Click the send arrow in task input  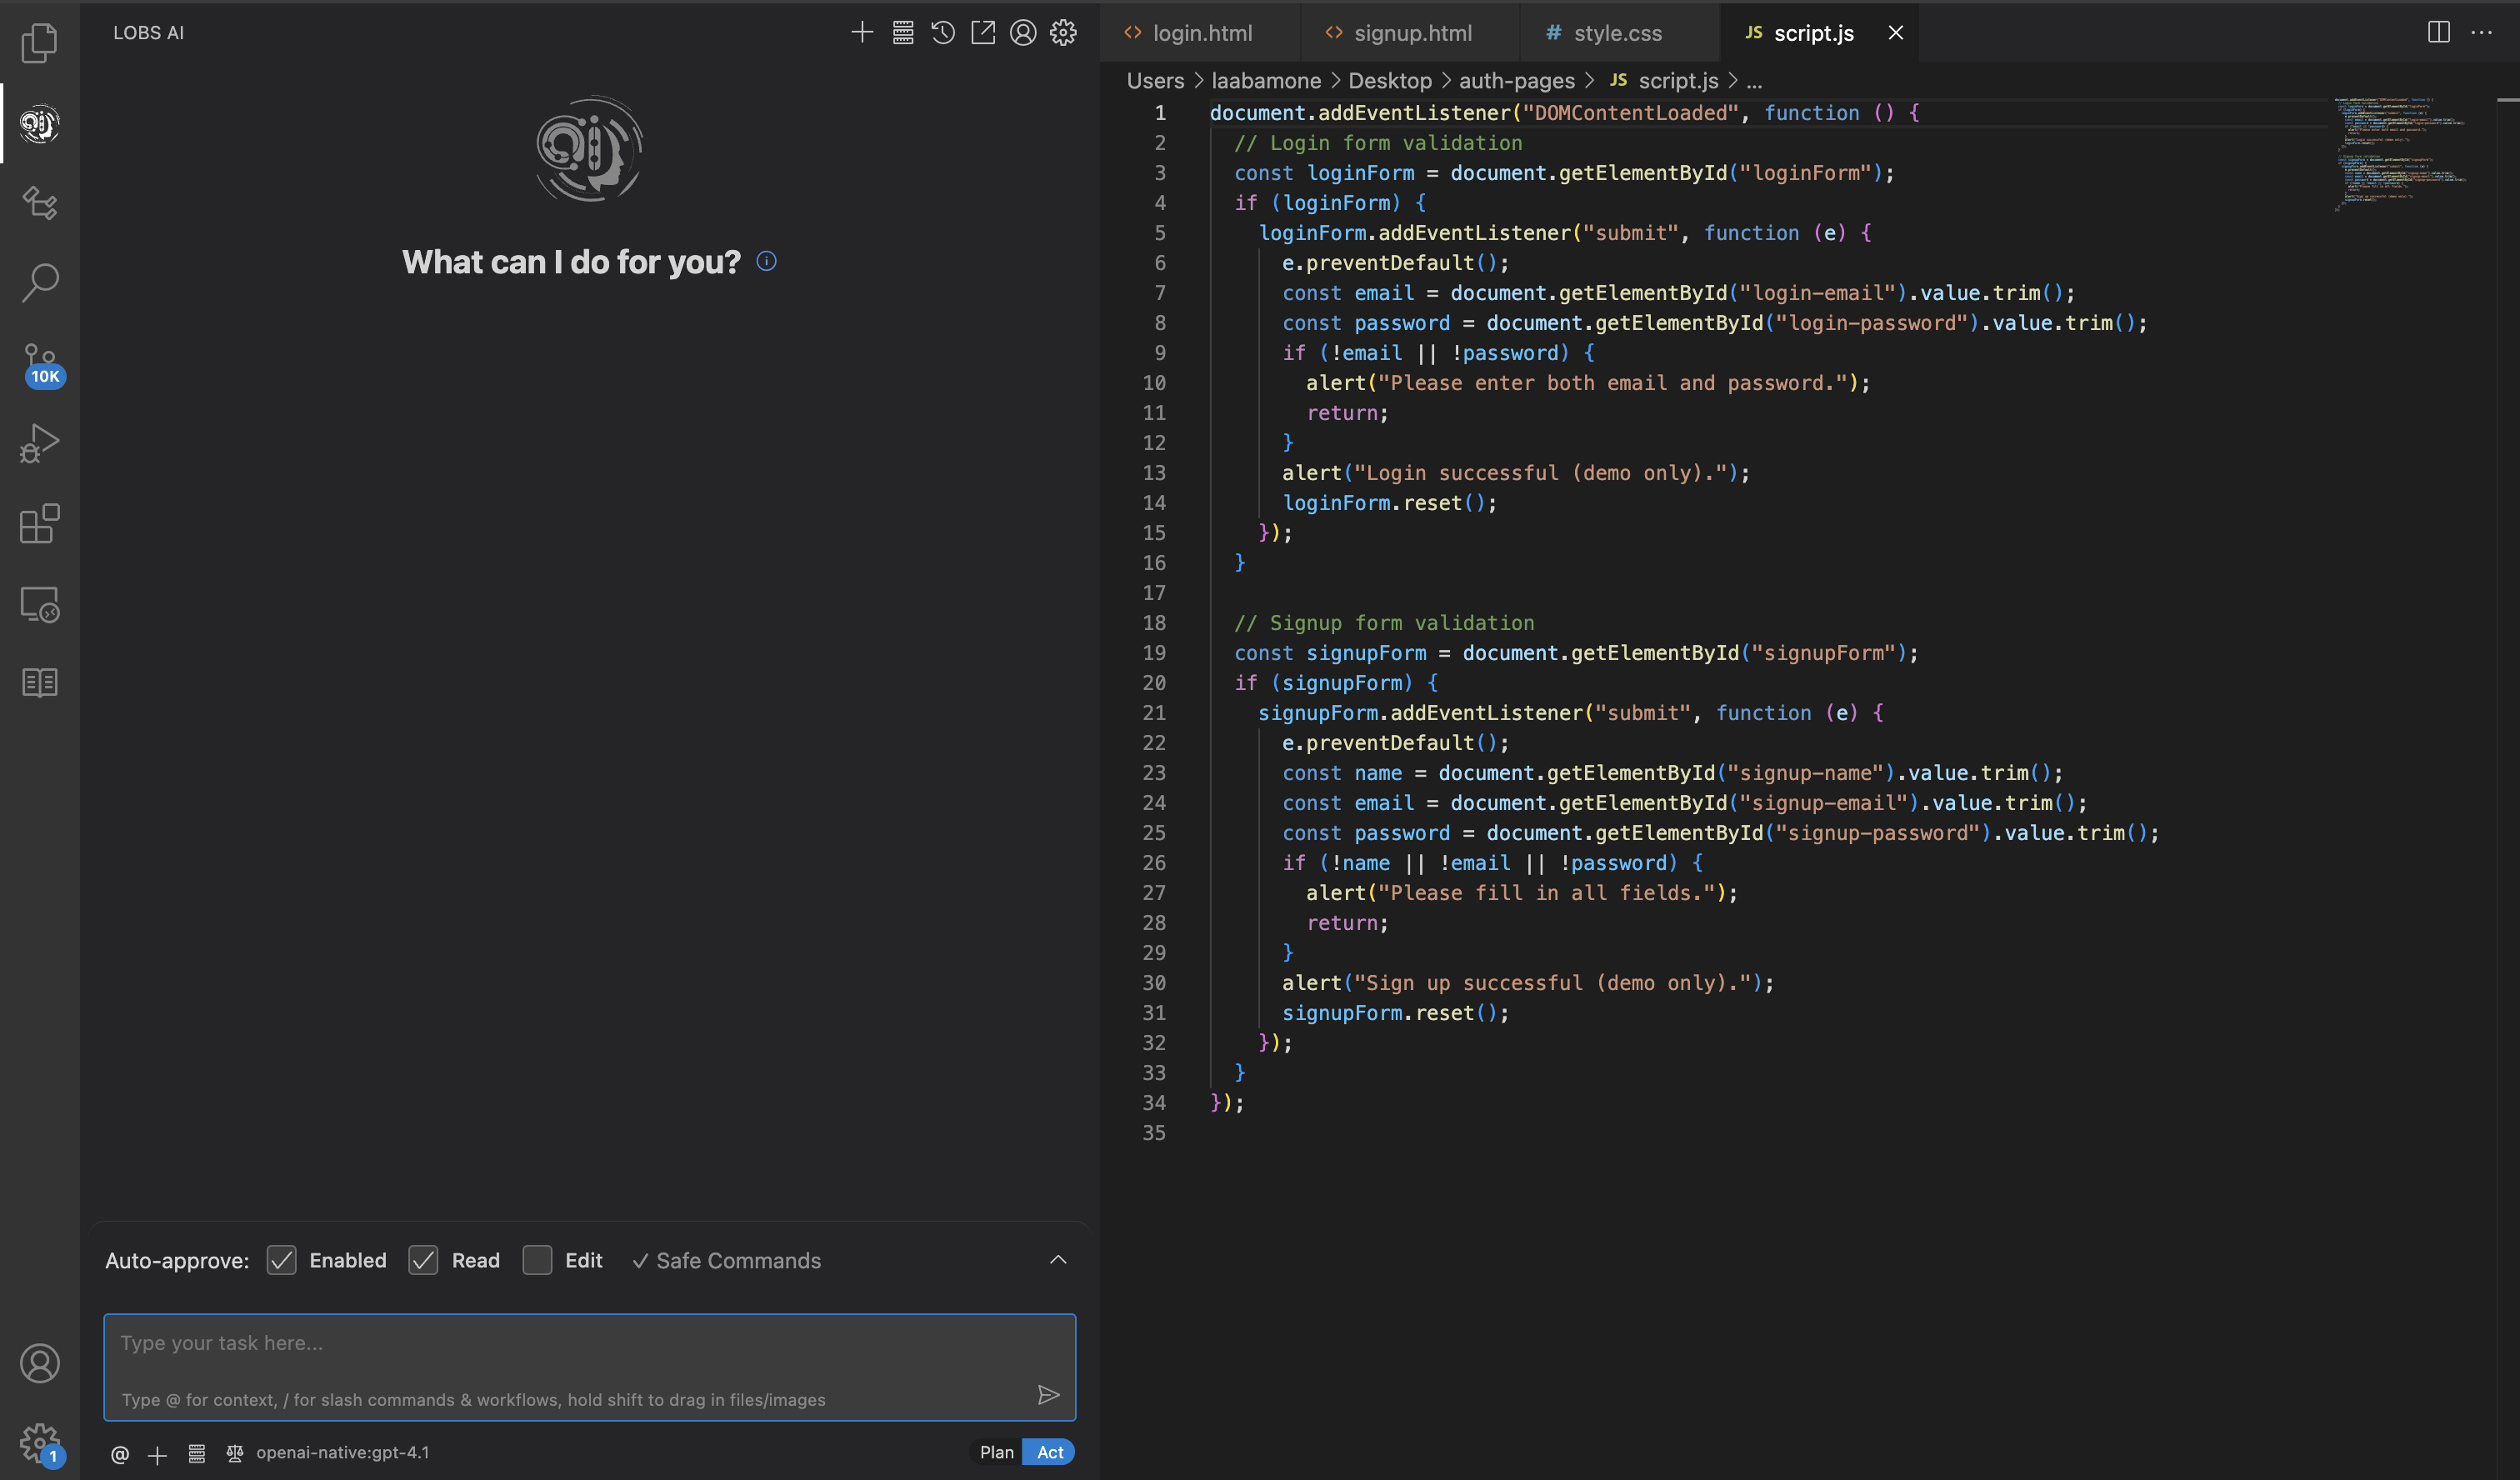(1048, 1395)
